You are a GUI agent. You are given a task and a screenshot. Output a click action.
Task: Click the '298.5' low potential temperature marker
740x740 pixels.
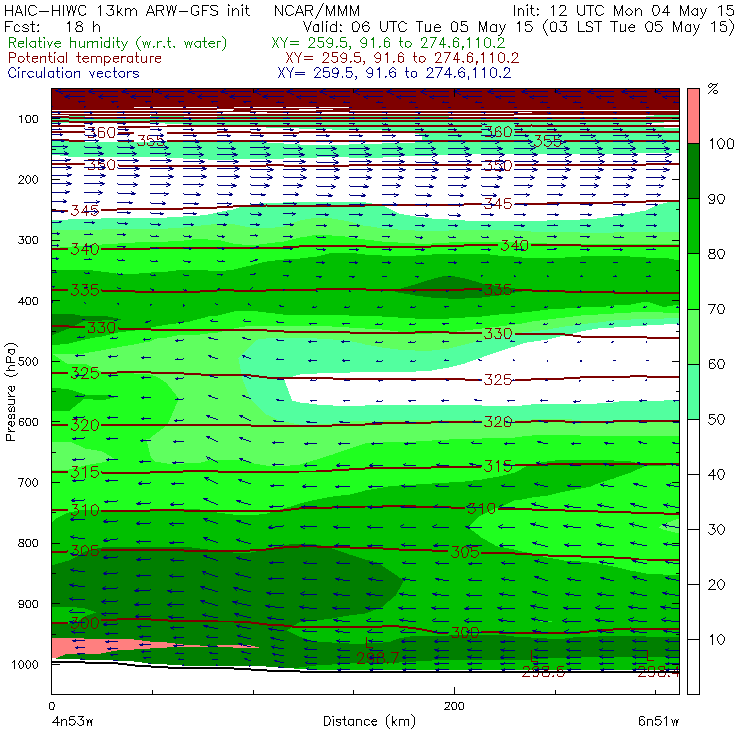543,672
